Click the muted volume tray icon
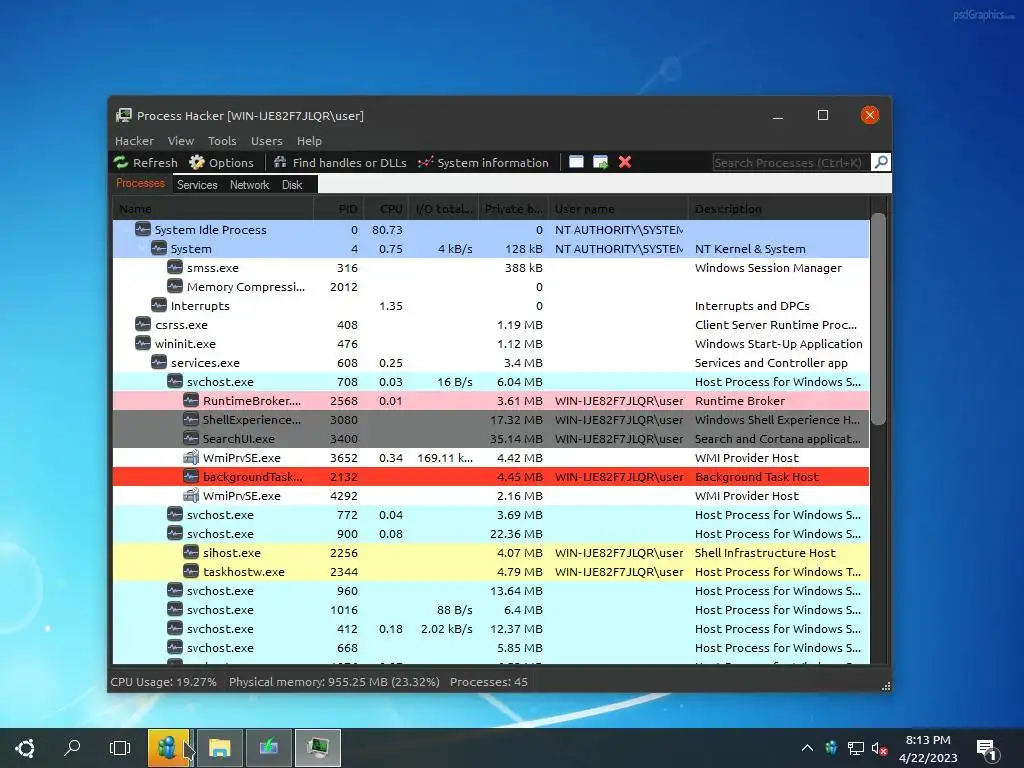The width and height of the screenshot is (1024, 768). [879, 748]
